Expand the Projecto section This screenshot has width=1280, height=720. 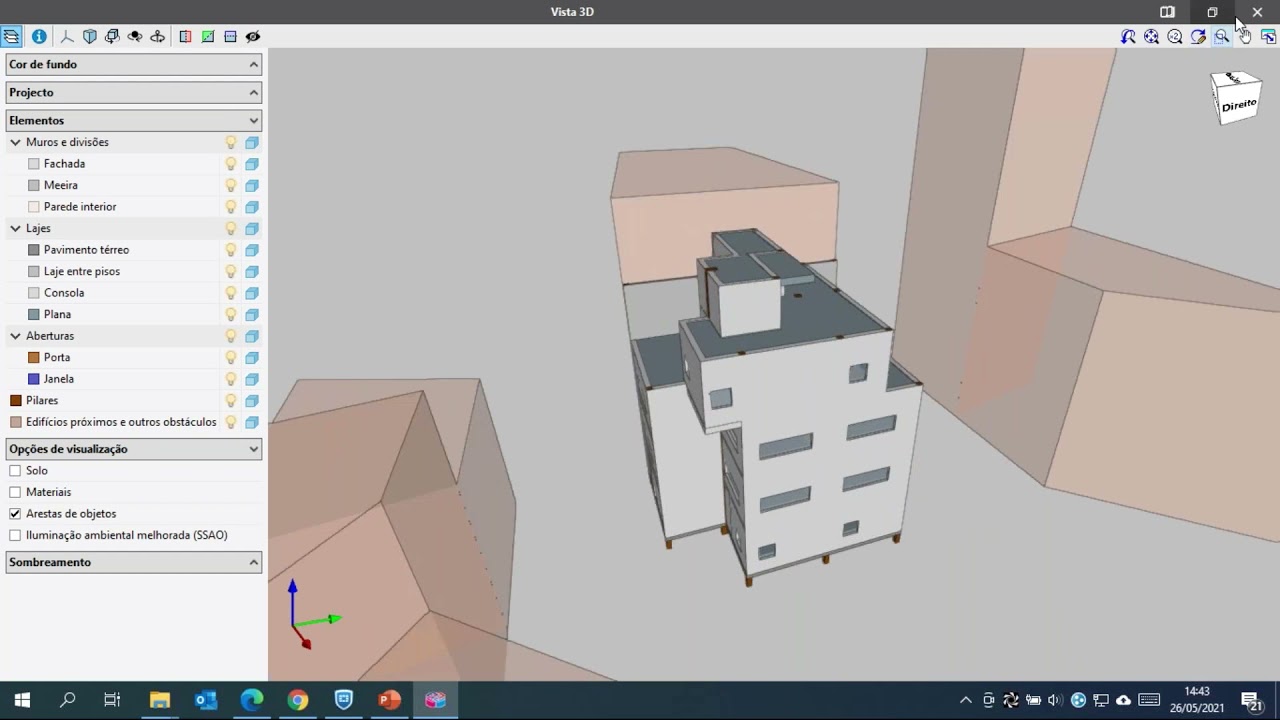(134, 92)
